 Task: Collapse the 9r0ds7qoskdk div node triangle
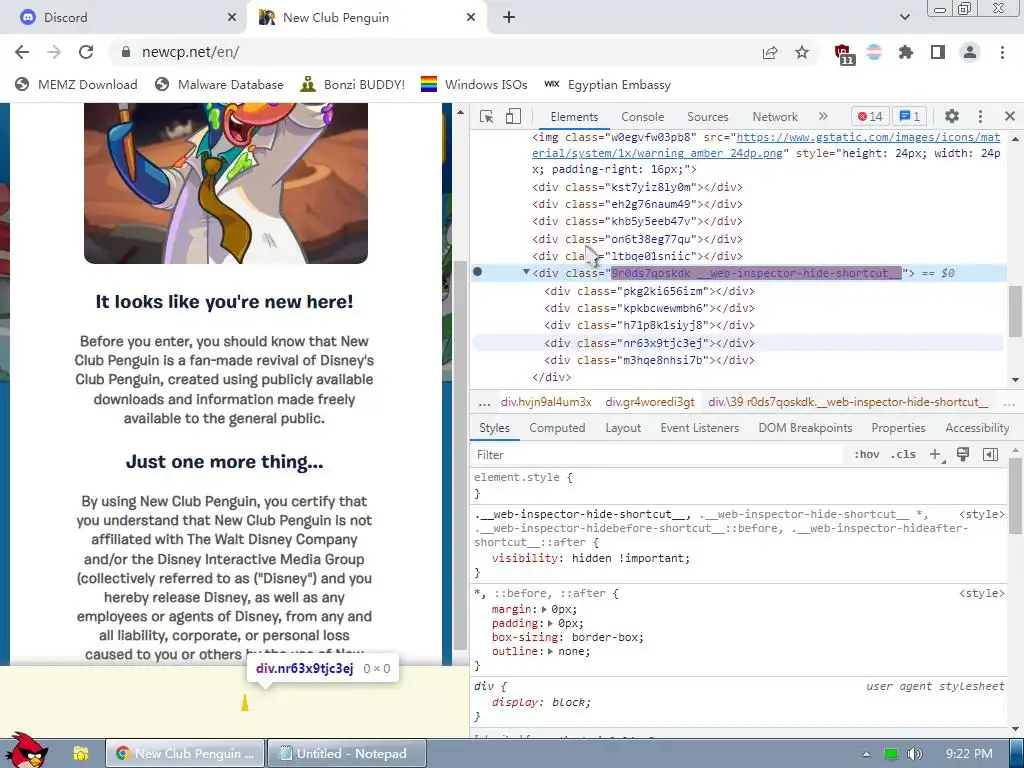click(x=526, y=272)
